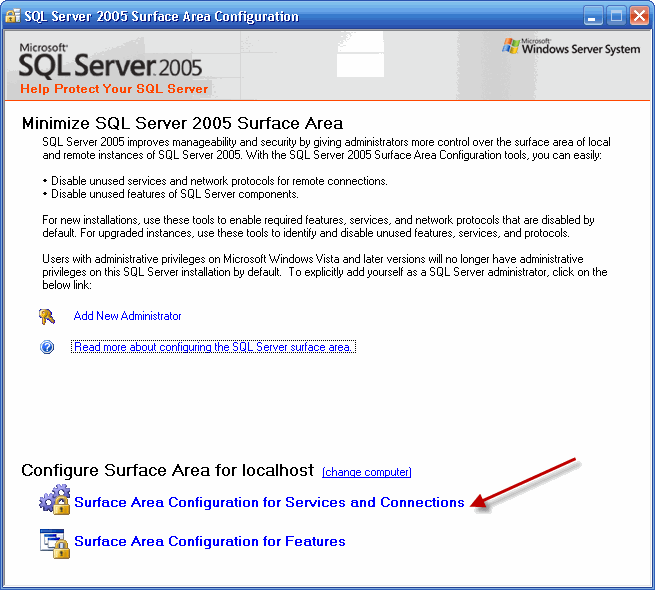Minimize the Surface Area Configuration window
The width and height of the screenshot is (655, 590).
click(593, 16)
